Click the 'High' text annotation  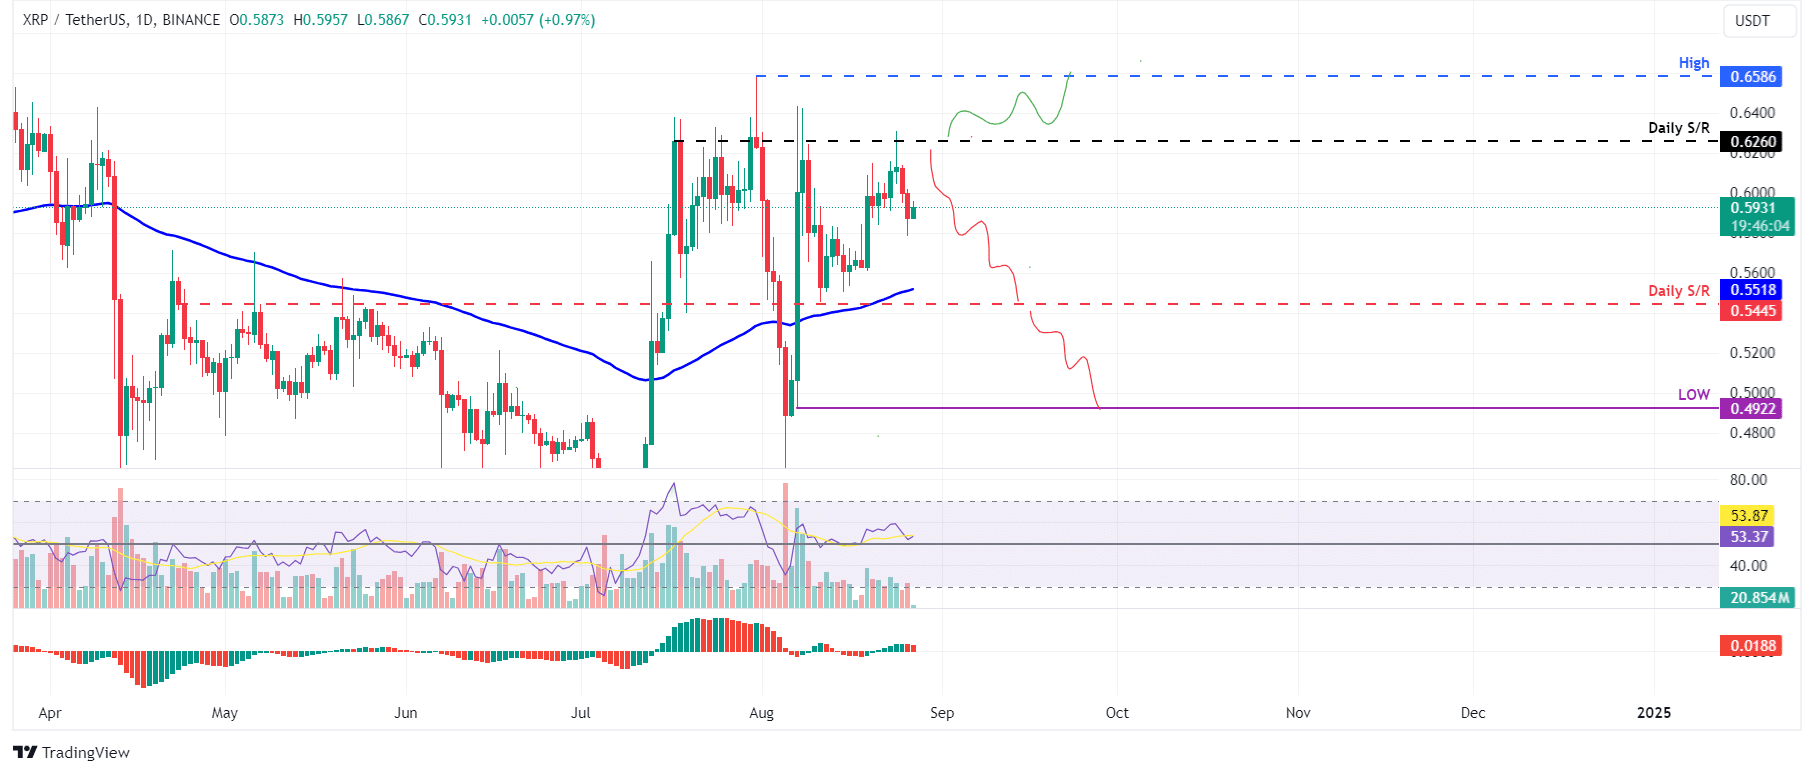click(x=1694, y=63)
